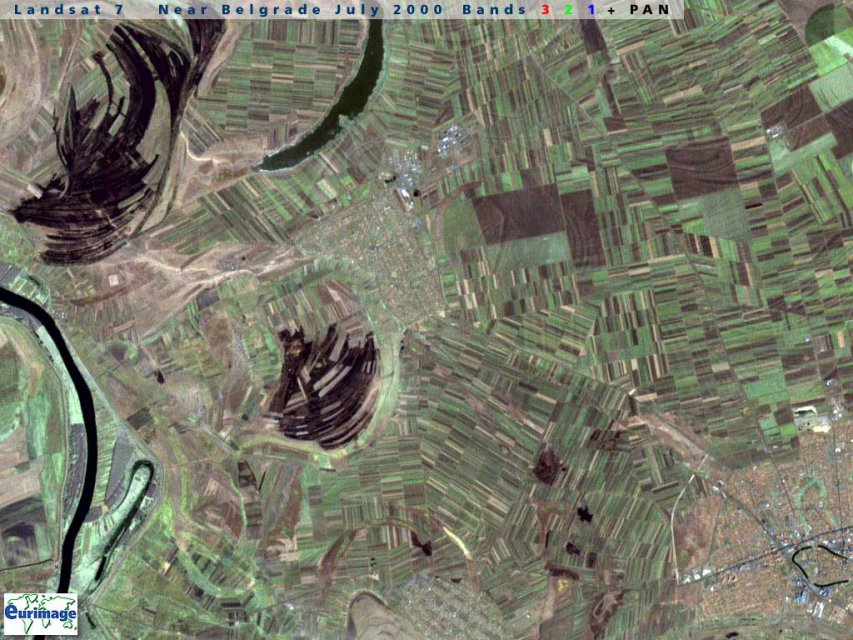The width and height of the screenshot is (853, 640).
Task: Click the word "Belgrade" in the caption
Action: coord(271,9)
